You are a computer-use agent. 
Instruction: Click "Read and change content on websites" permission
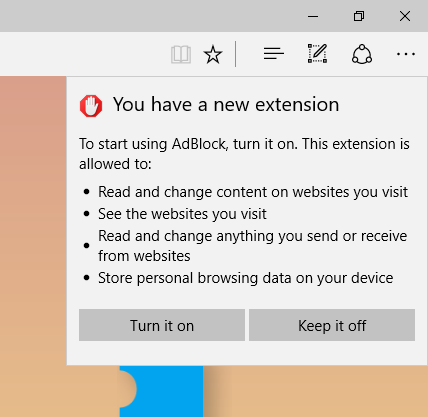click(x=253, y=192)
